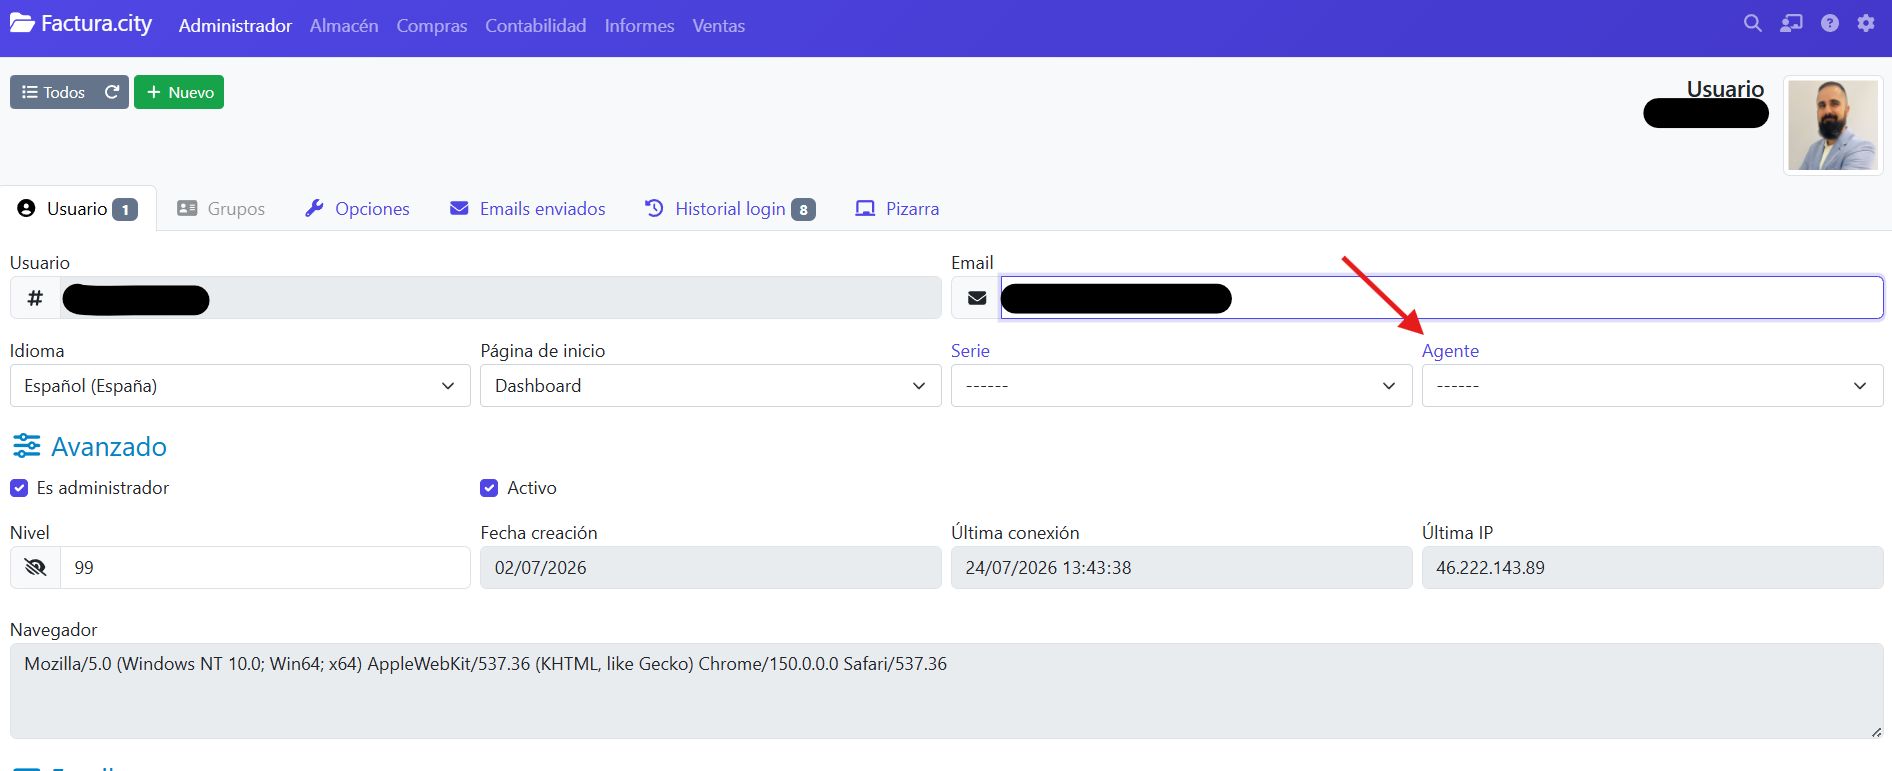Click the green Nuevo button

(179, 92)
